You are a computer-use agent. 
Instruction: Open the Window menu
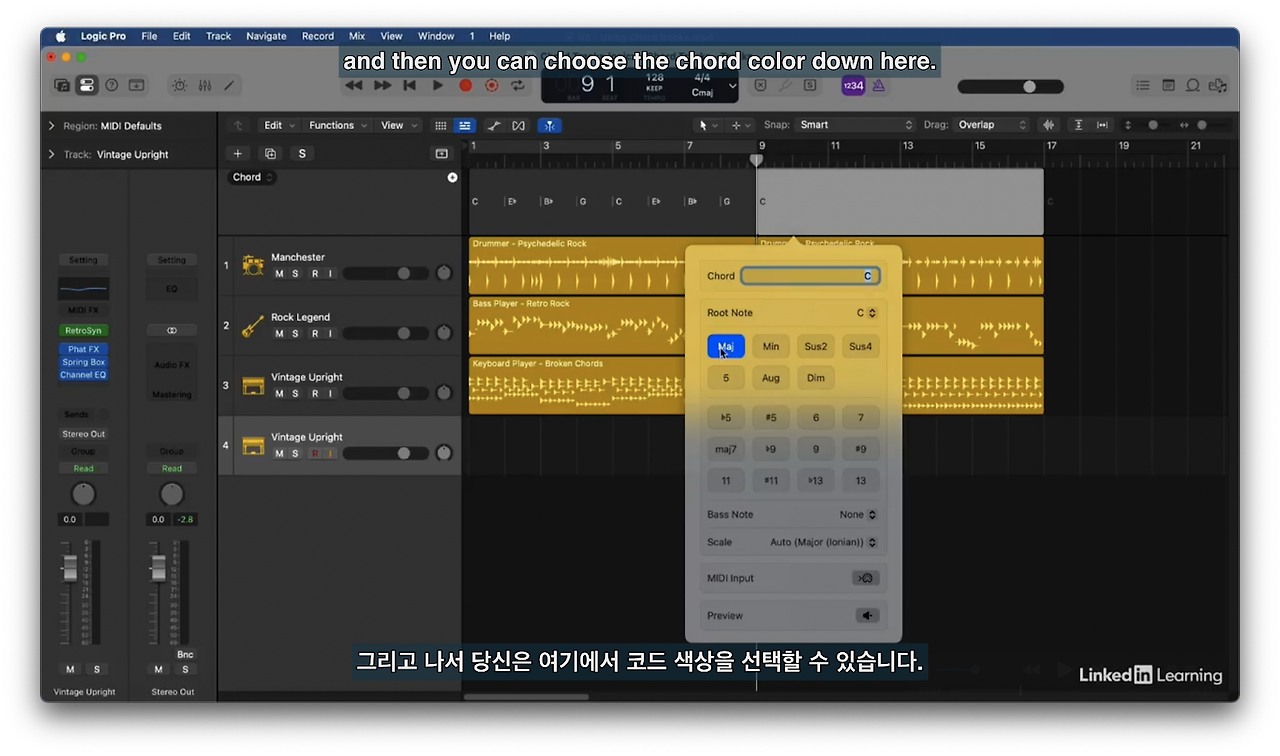coord(436,36)
